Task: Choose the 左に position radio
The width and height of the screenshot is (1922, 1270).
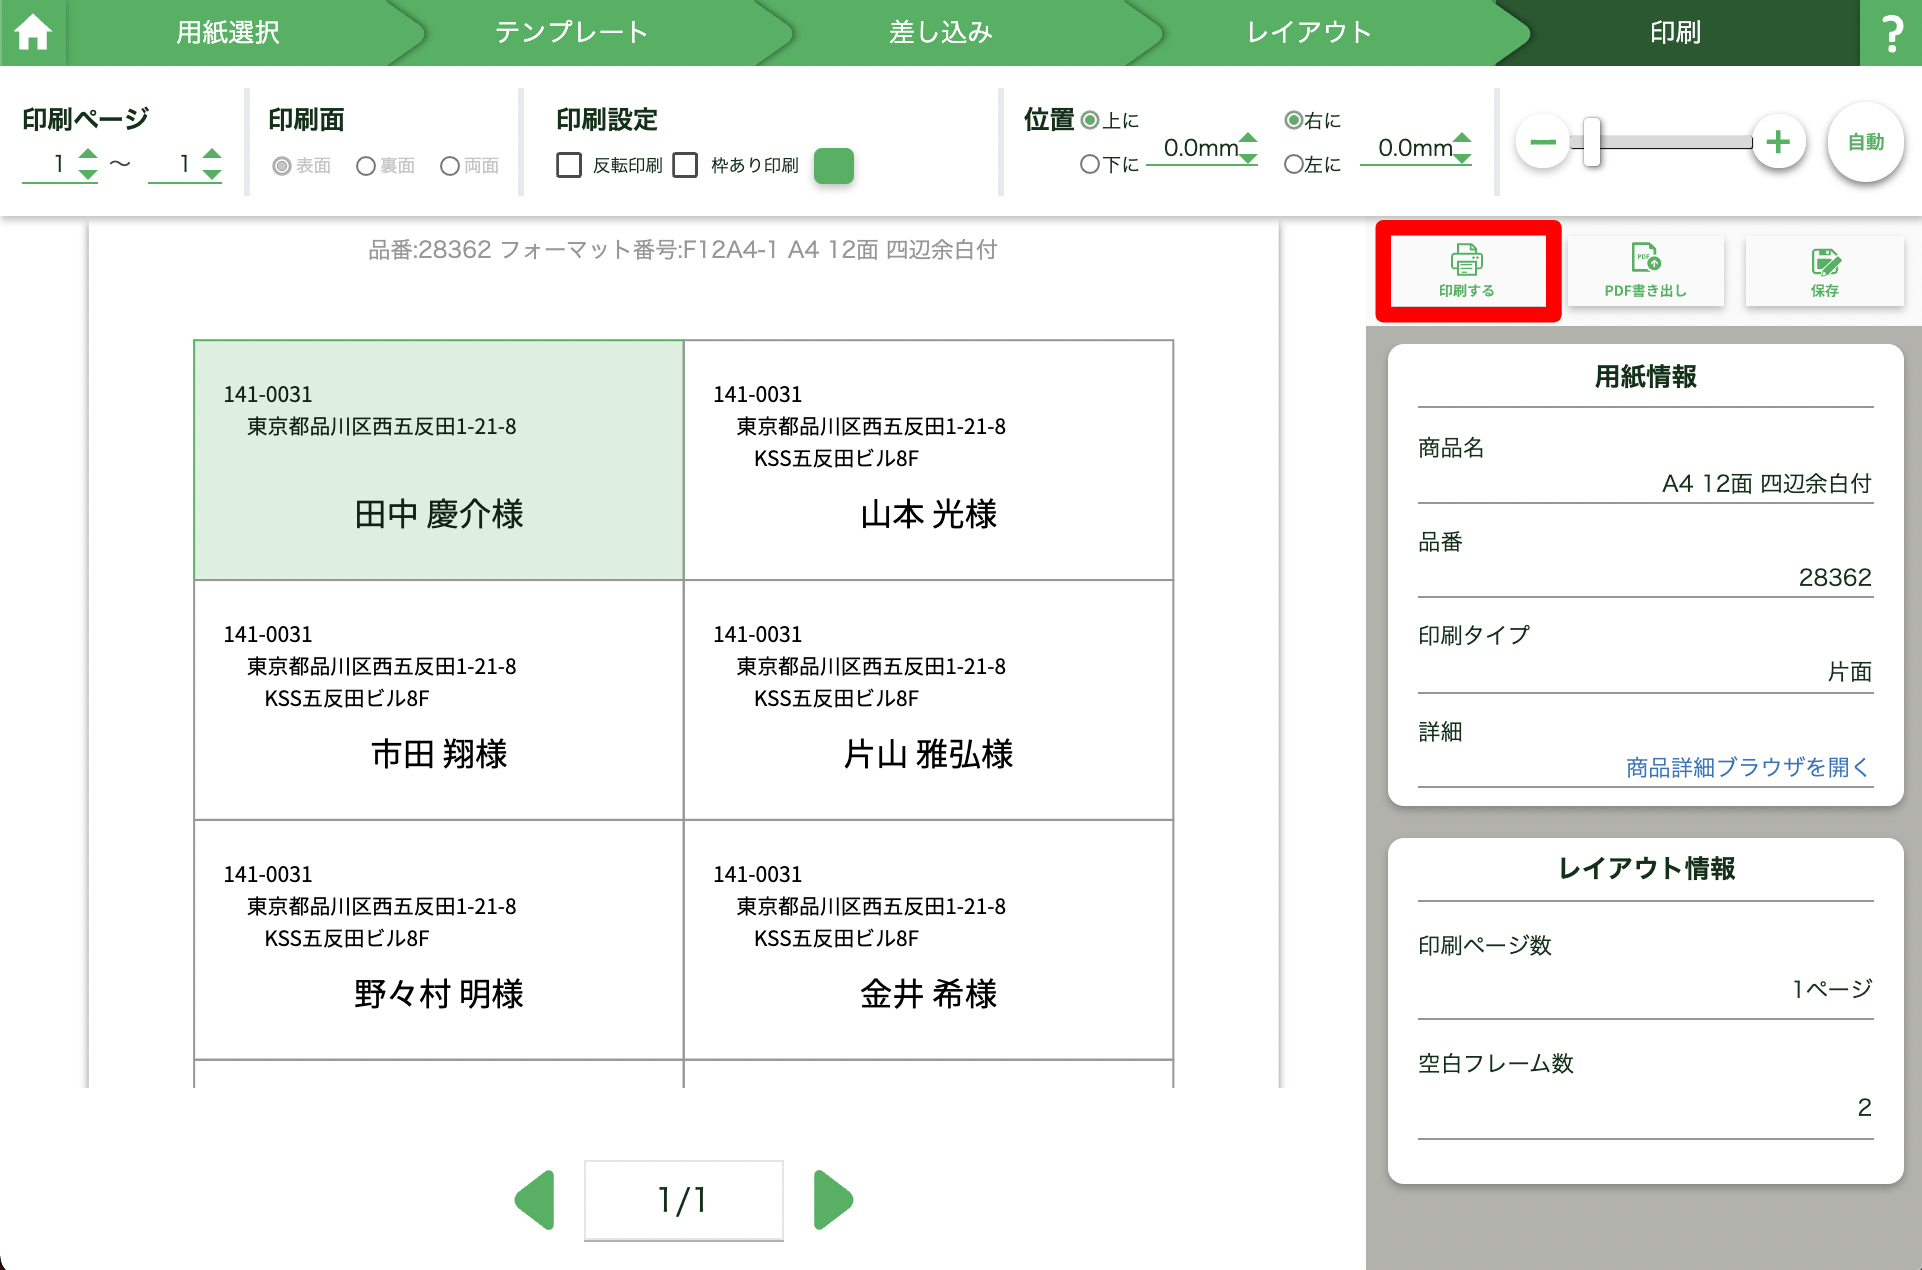Action: pyautogui.click(x=1294, y=164)
